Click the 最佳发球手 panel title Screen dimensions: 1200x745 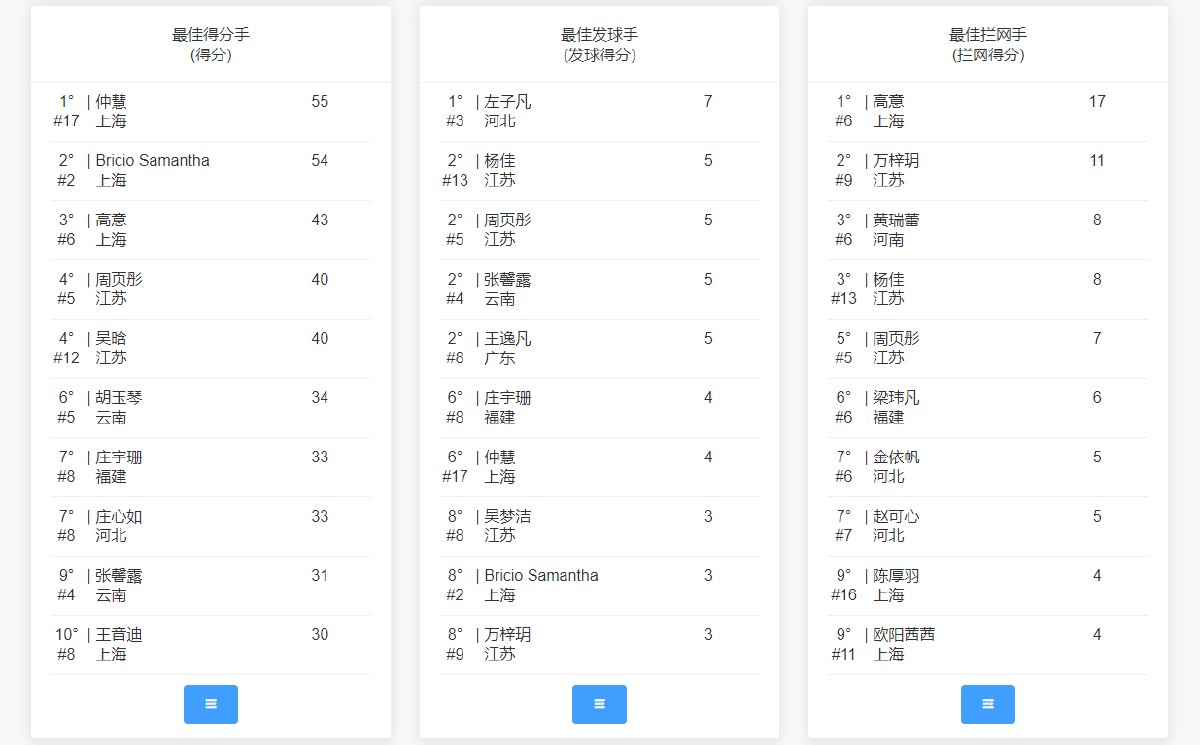tap(599, 35)
